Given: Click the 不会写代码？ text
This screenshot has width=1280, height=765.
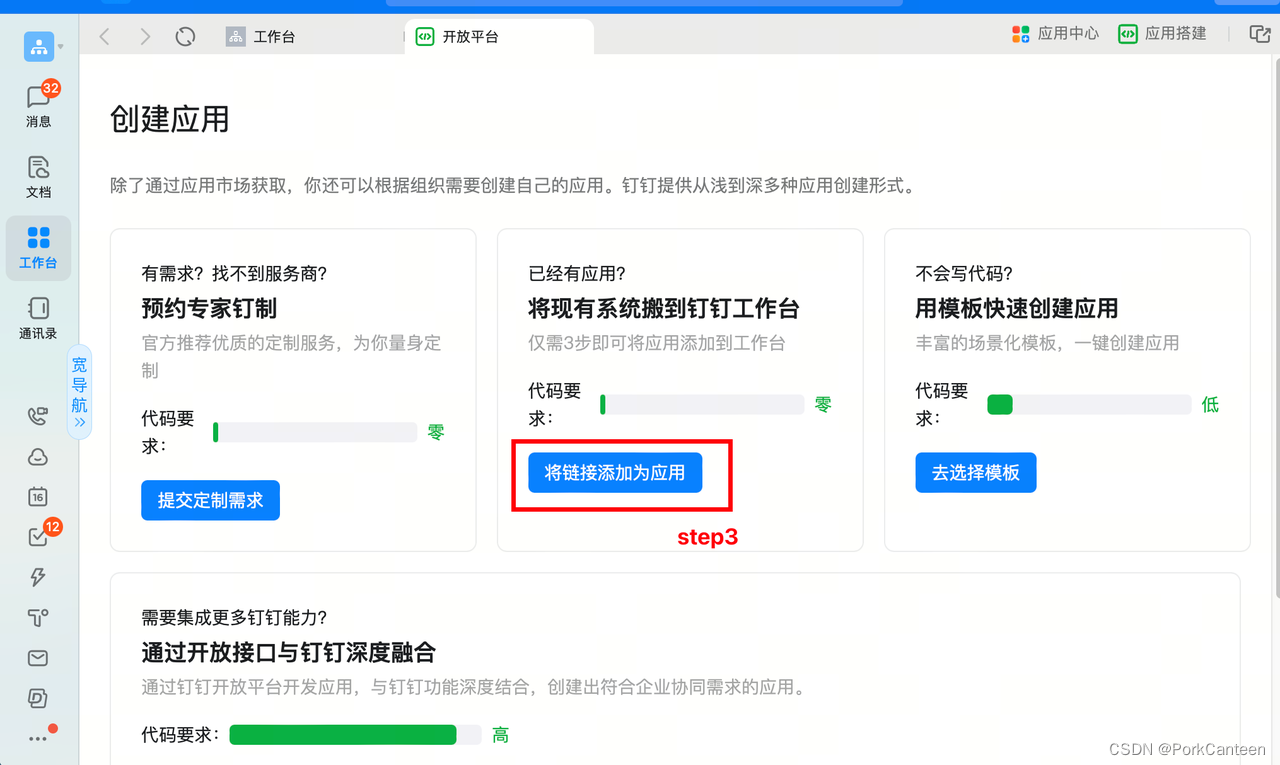Looking at the screenshot, I should click(x=964, y=273).
